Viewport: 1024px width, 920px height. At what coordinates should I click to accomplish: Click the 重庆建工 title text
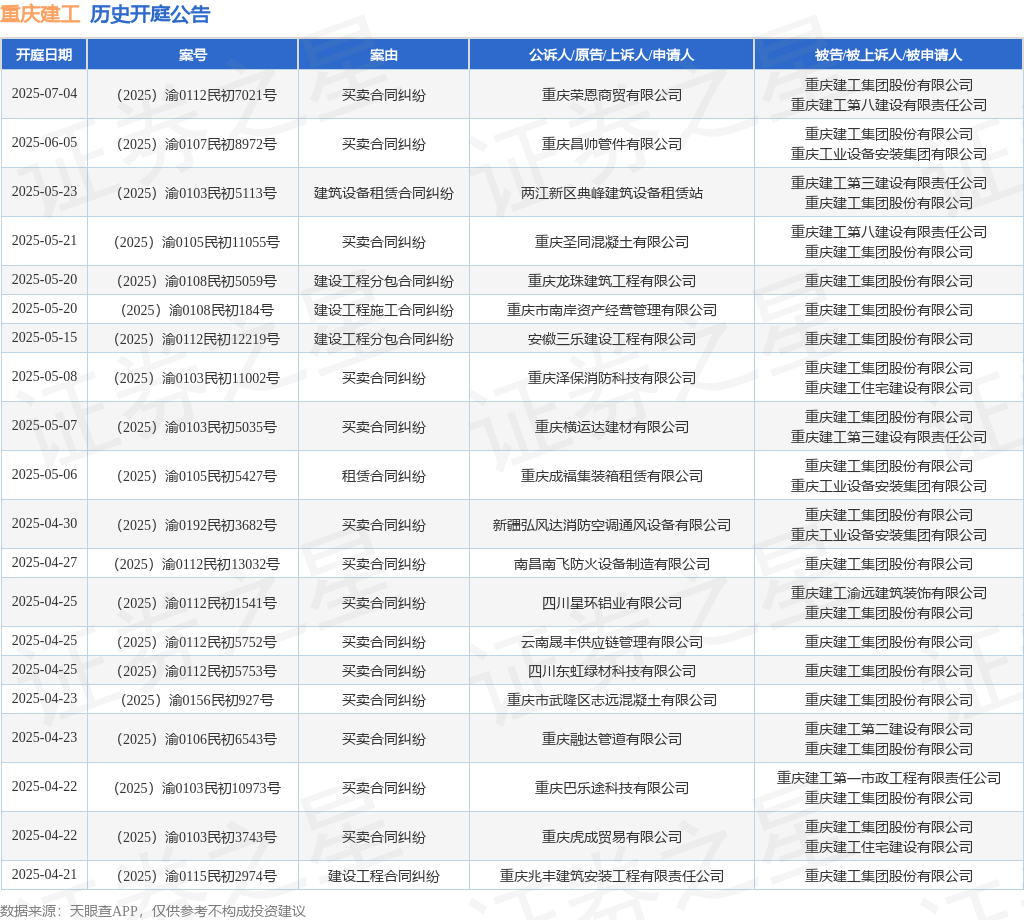[40, 14]
